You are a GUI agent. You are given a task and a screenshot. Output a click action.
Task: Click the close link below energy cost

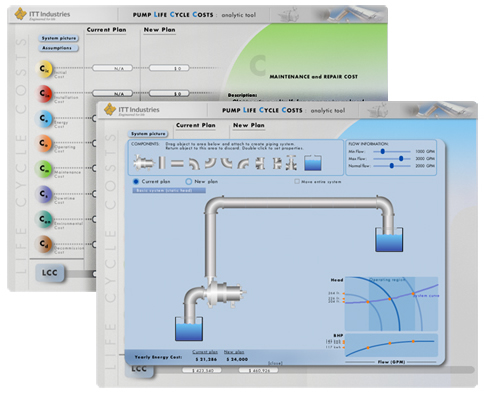276,363
